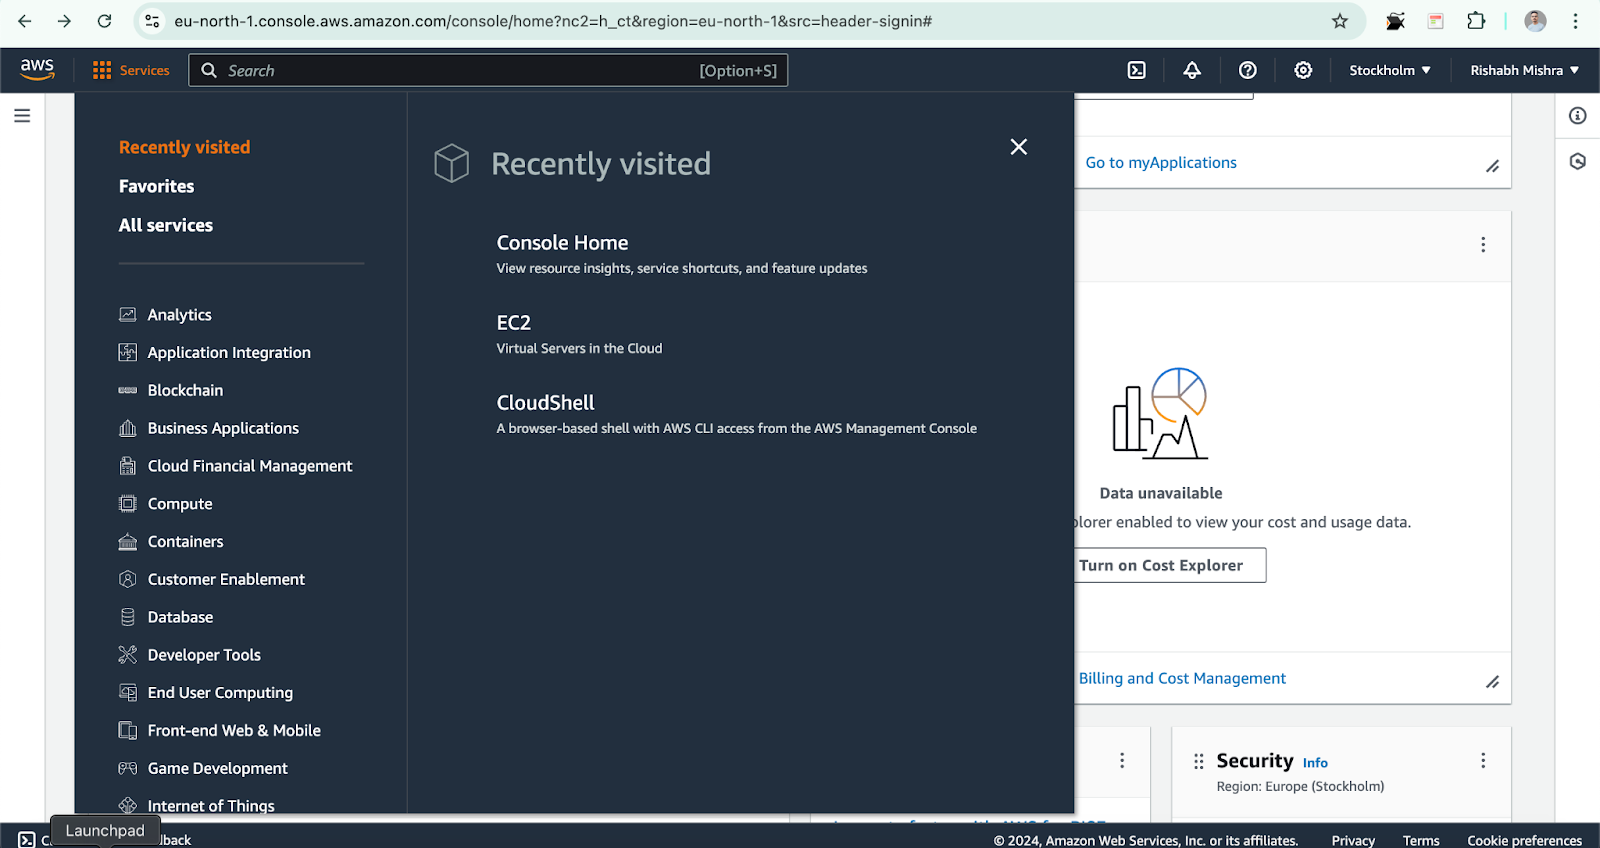
Task: Open Cookie preferences in footer
Action: point(1525,841)
